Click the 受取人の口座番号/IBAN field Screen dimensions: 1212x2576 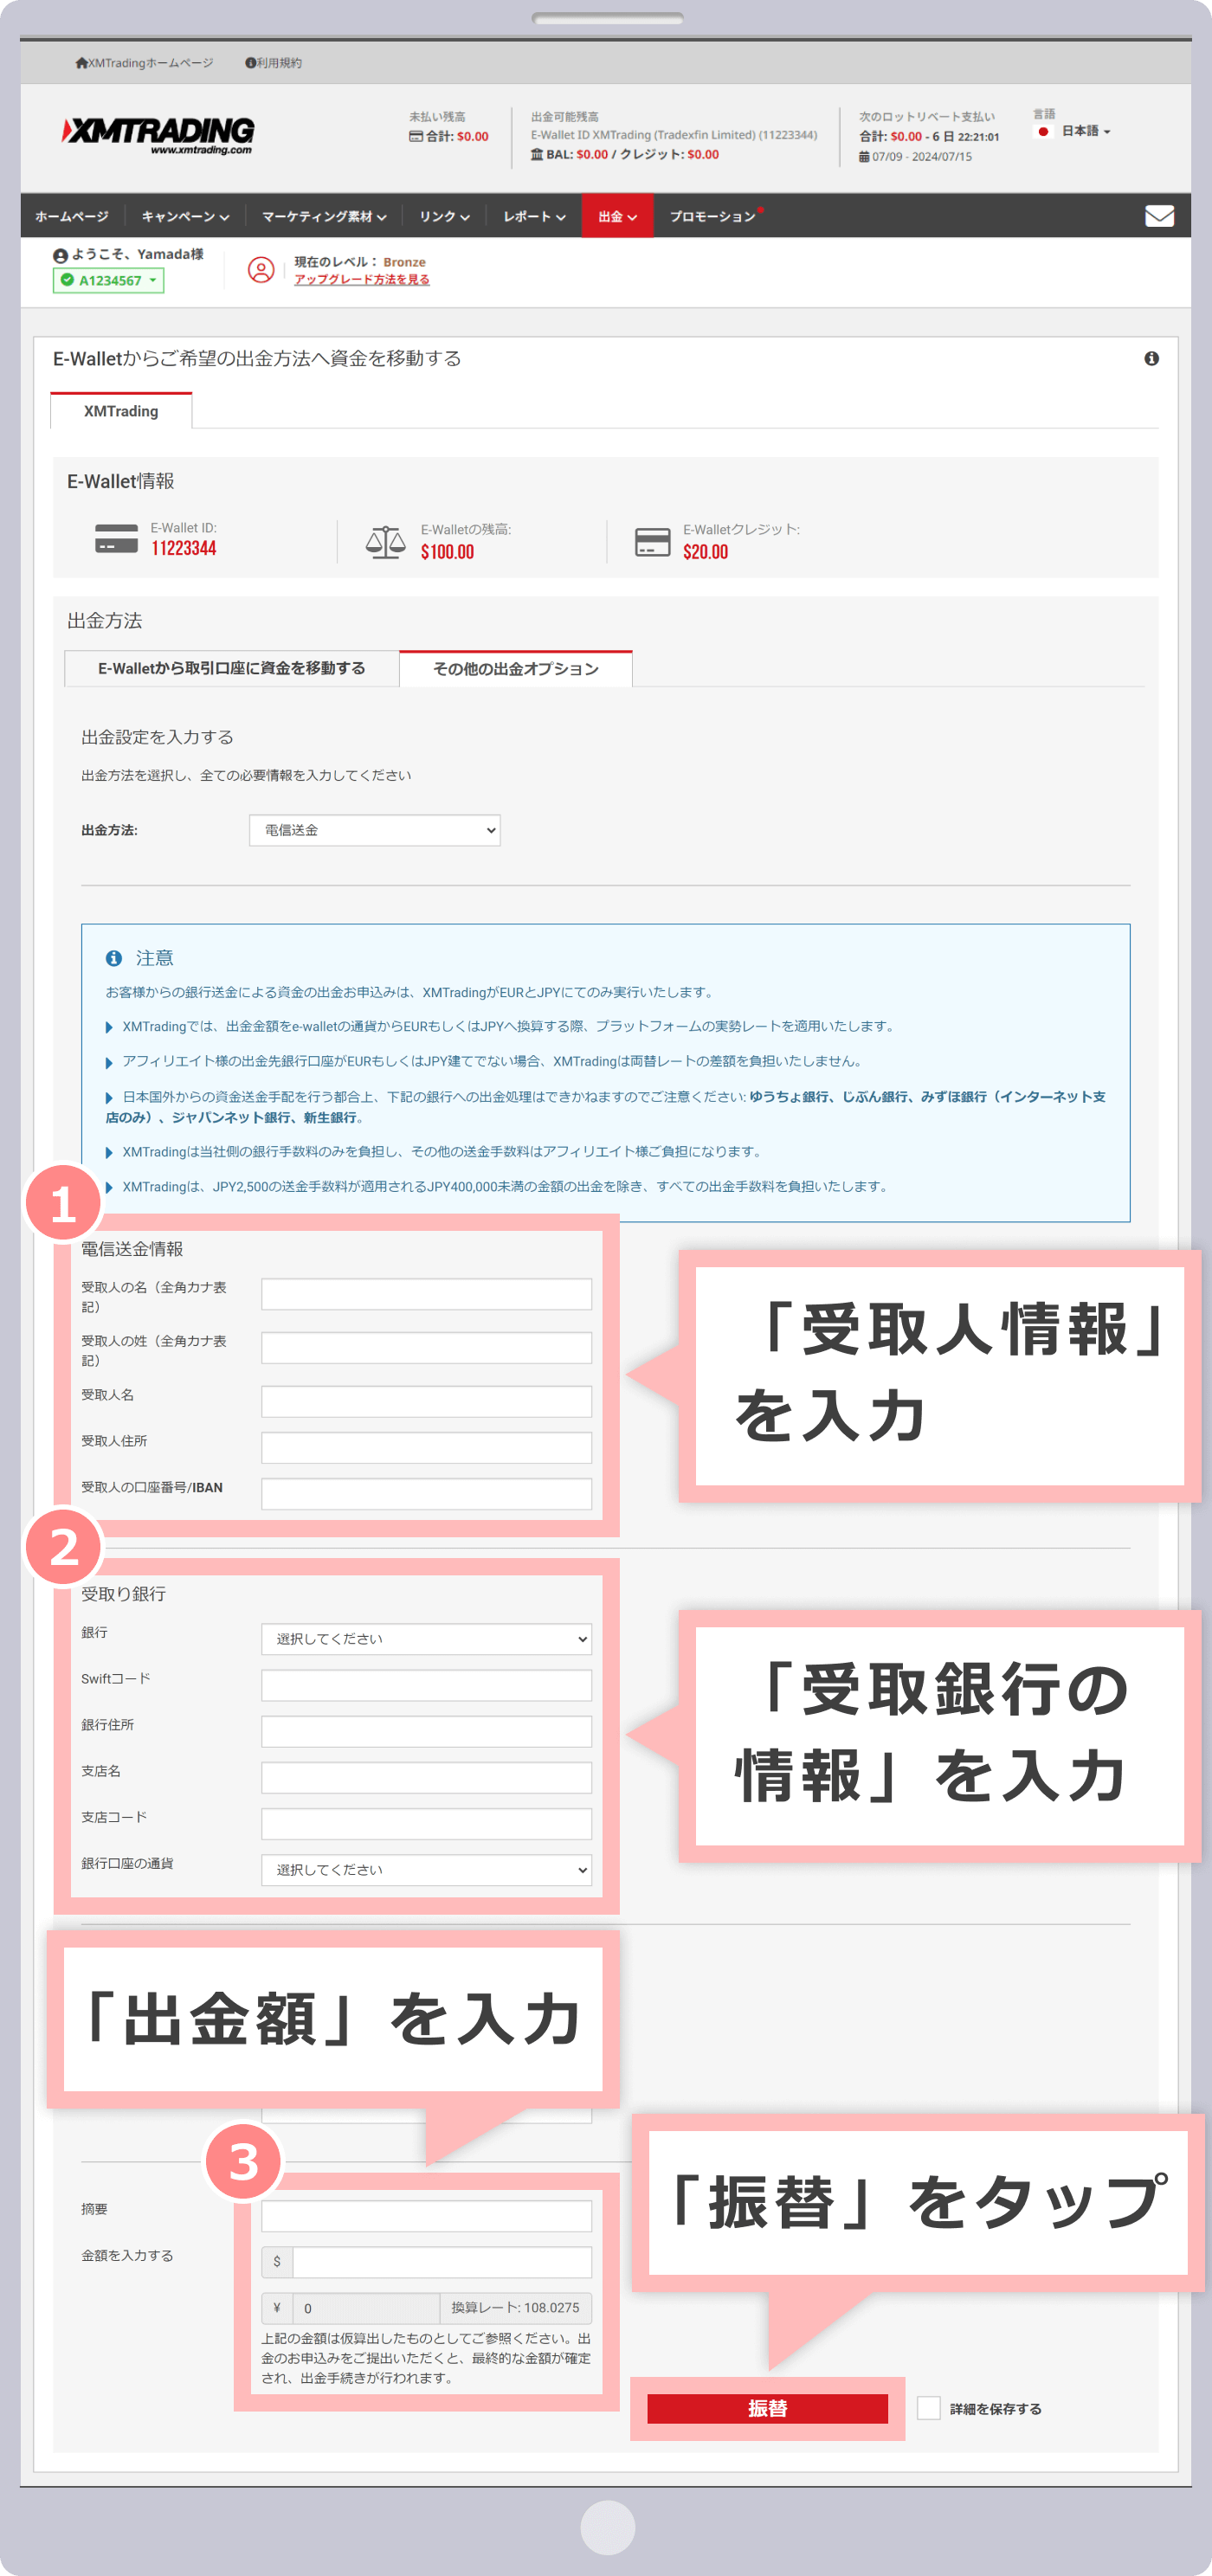[426, 1494]
